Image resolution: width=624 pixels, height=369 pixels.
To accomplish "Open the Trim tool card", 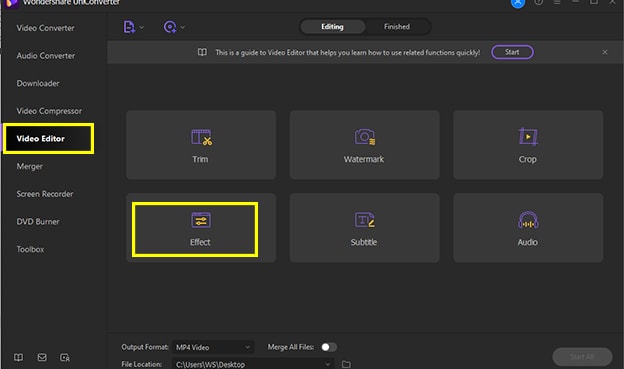I will pyautogui.click(x=201, y=145).
